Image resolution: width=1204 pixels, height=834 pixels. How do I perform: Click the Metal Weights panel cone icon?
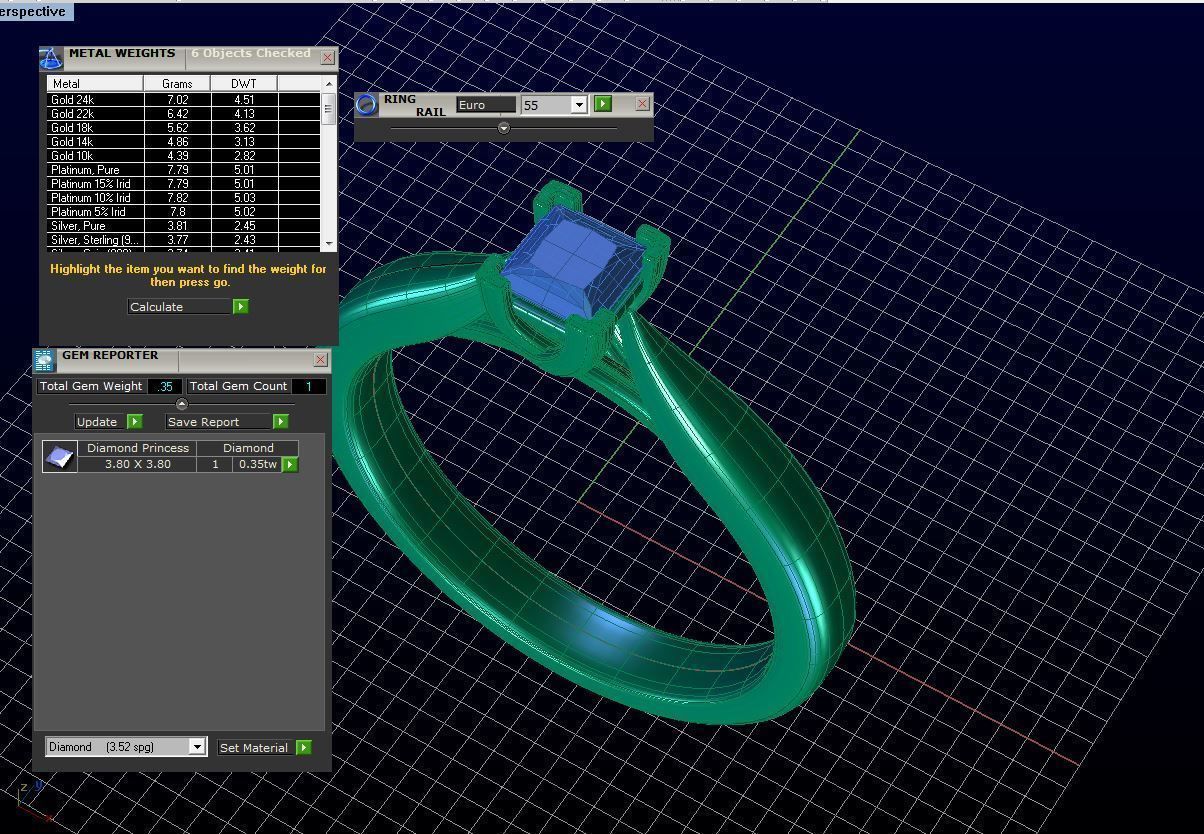pyautogui.click(x=51, y=59)
